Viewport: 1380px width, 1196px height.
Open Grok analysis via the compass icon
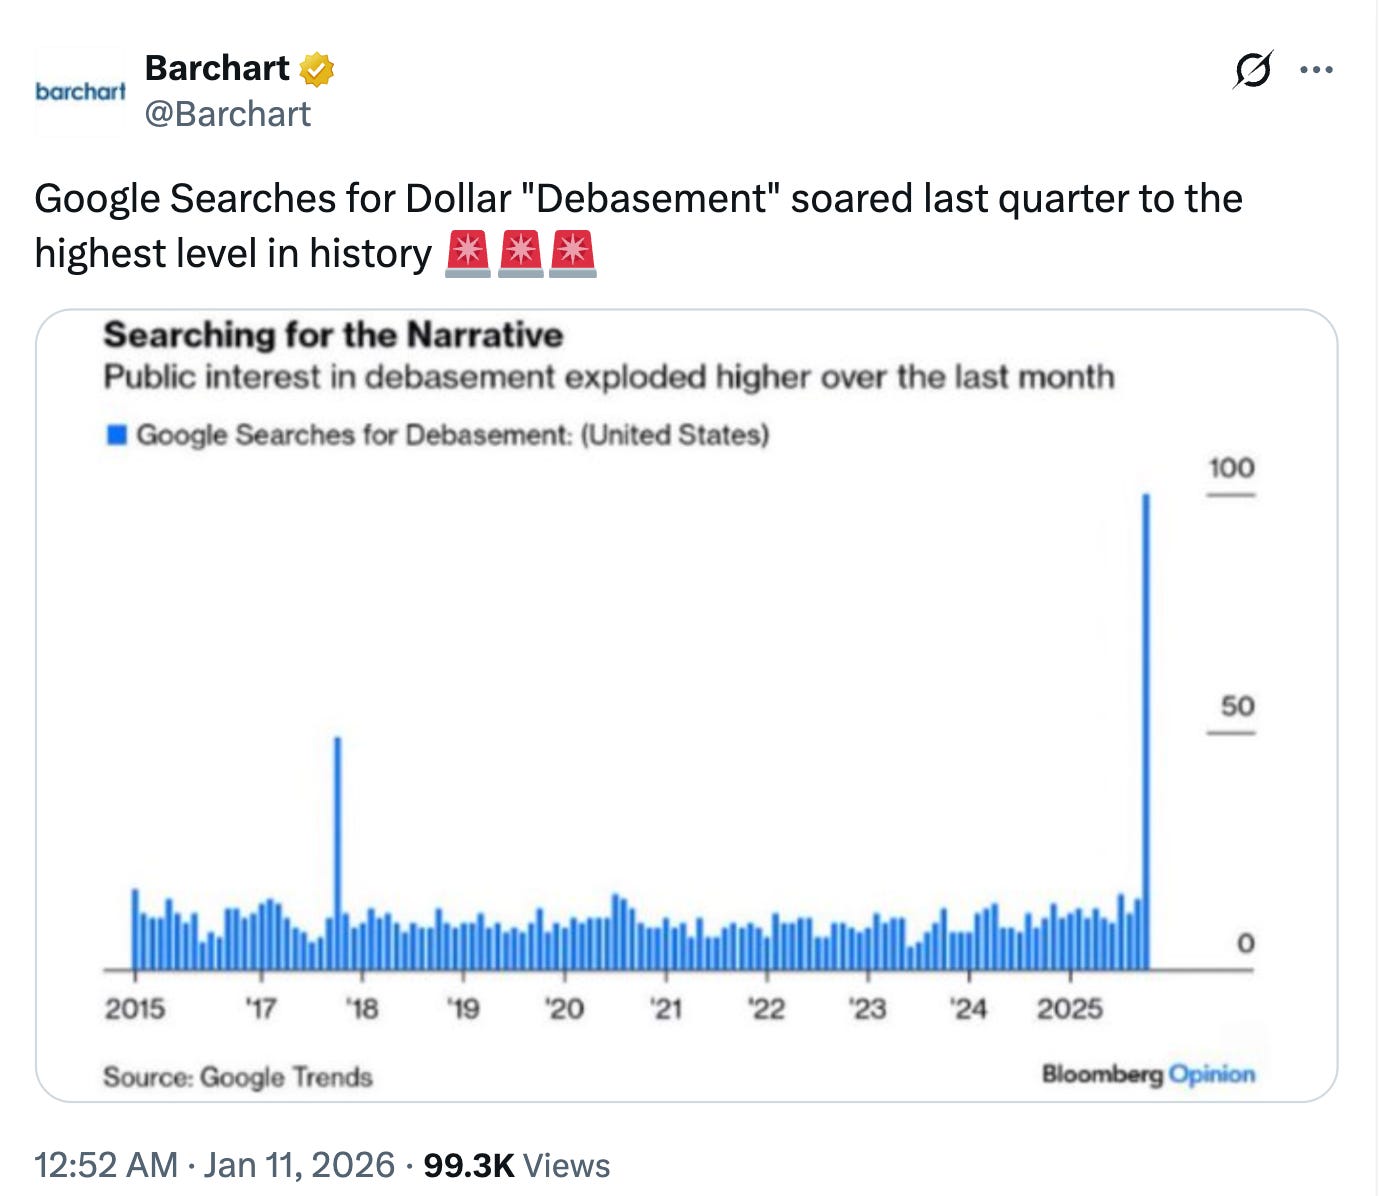[1257, 69]
